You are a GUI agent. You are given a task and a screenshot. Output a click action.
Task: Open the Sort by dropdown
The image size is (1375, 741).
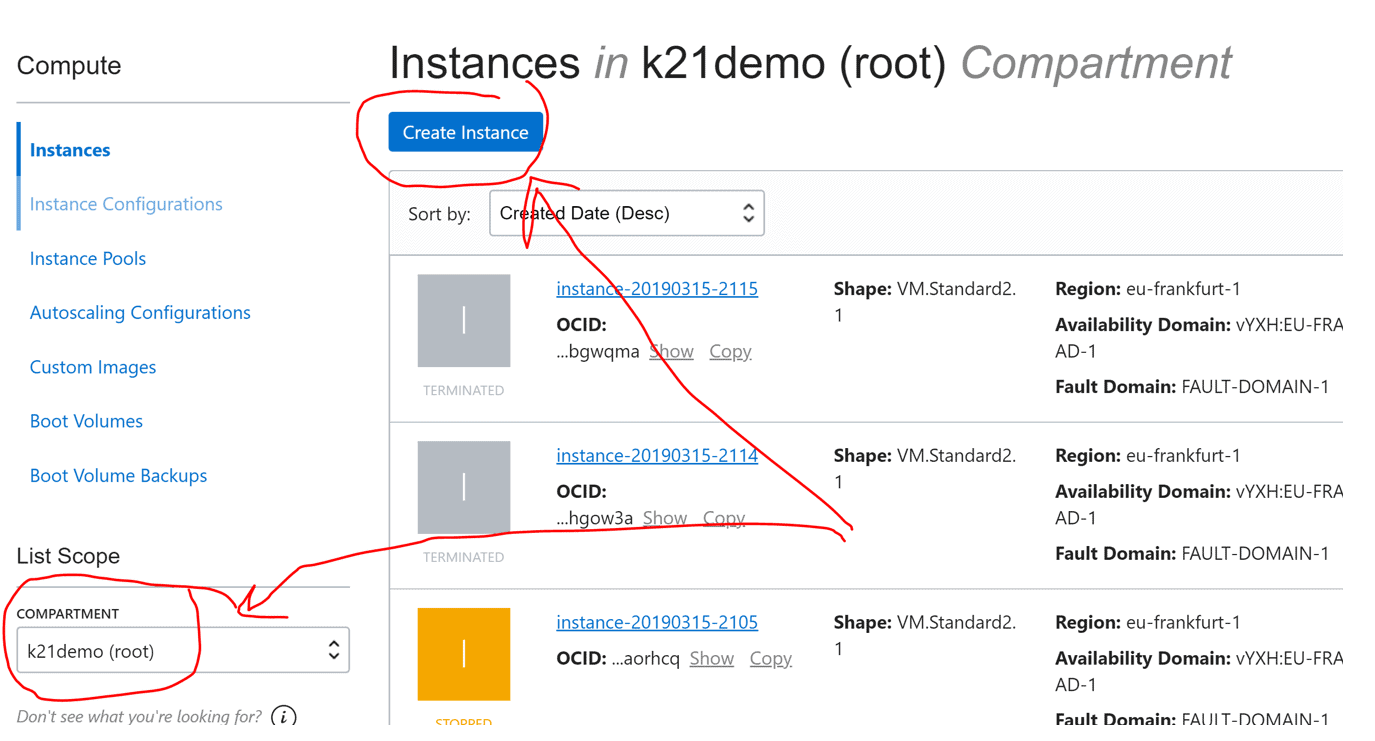[626, 212]
